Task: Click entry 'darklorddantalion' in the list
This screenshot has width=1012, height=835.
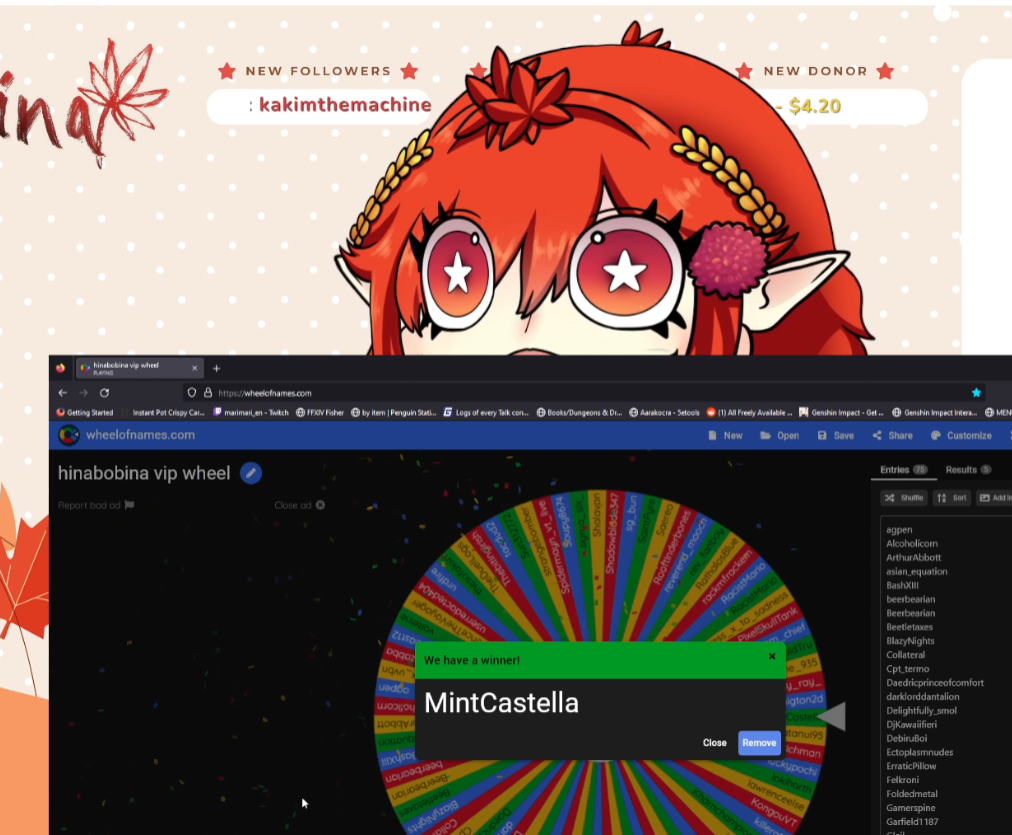Action: [922, 697]
